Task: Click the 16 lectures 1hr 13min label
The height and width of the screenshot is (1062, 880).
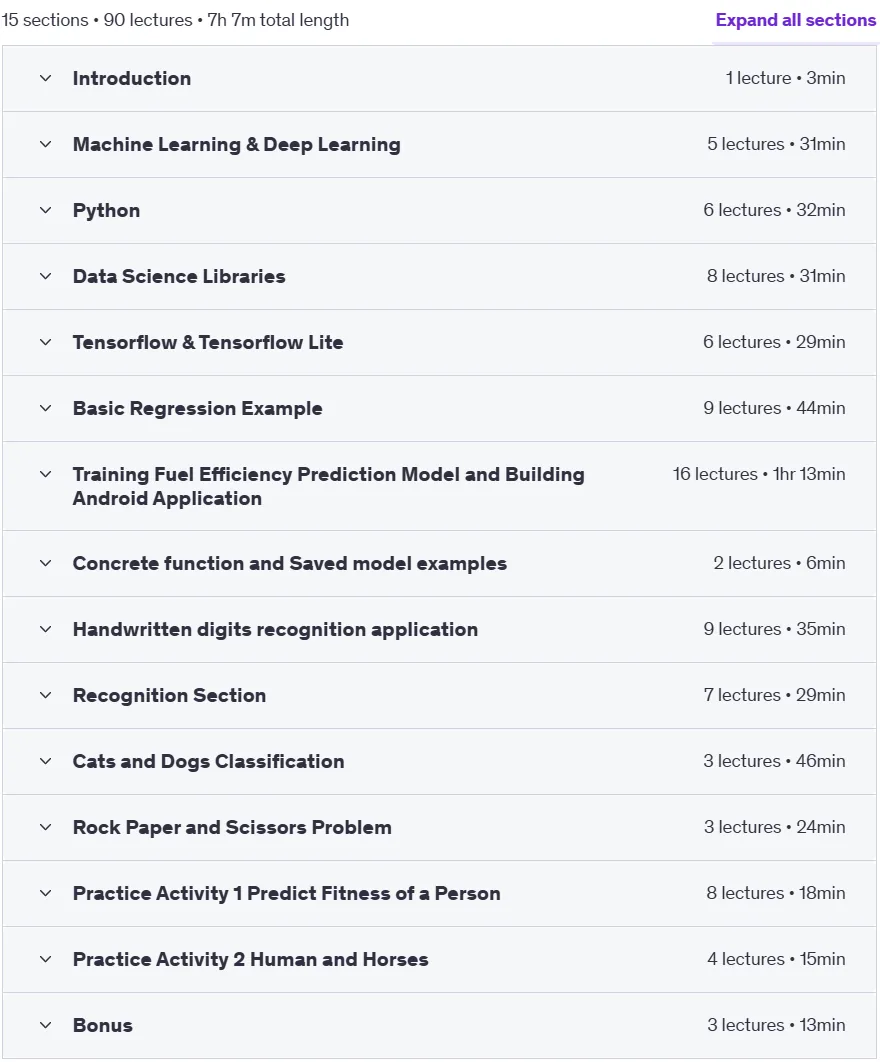Action: click(x=759, y=474)
